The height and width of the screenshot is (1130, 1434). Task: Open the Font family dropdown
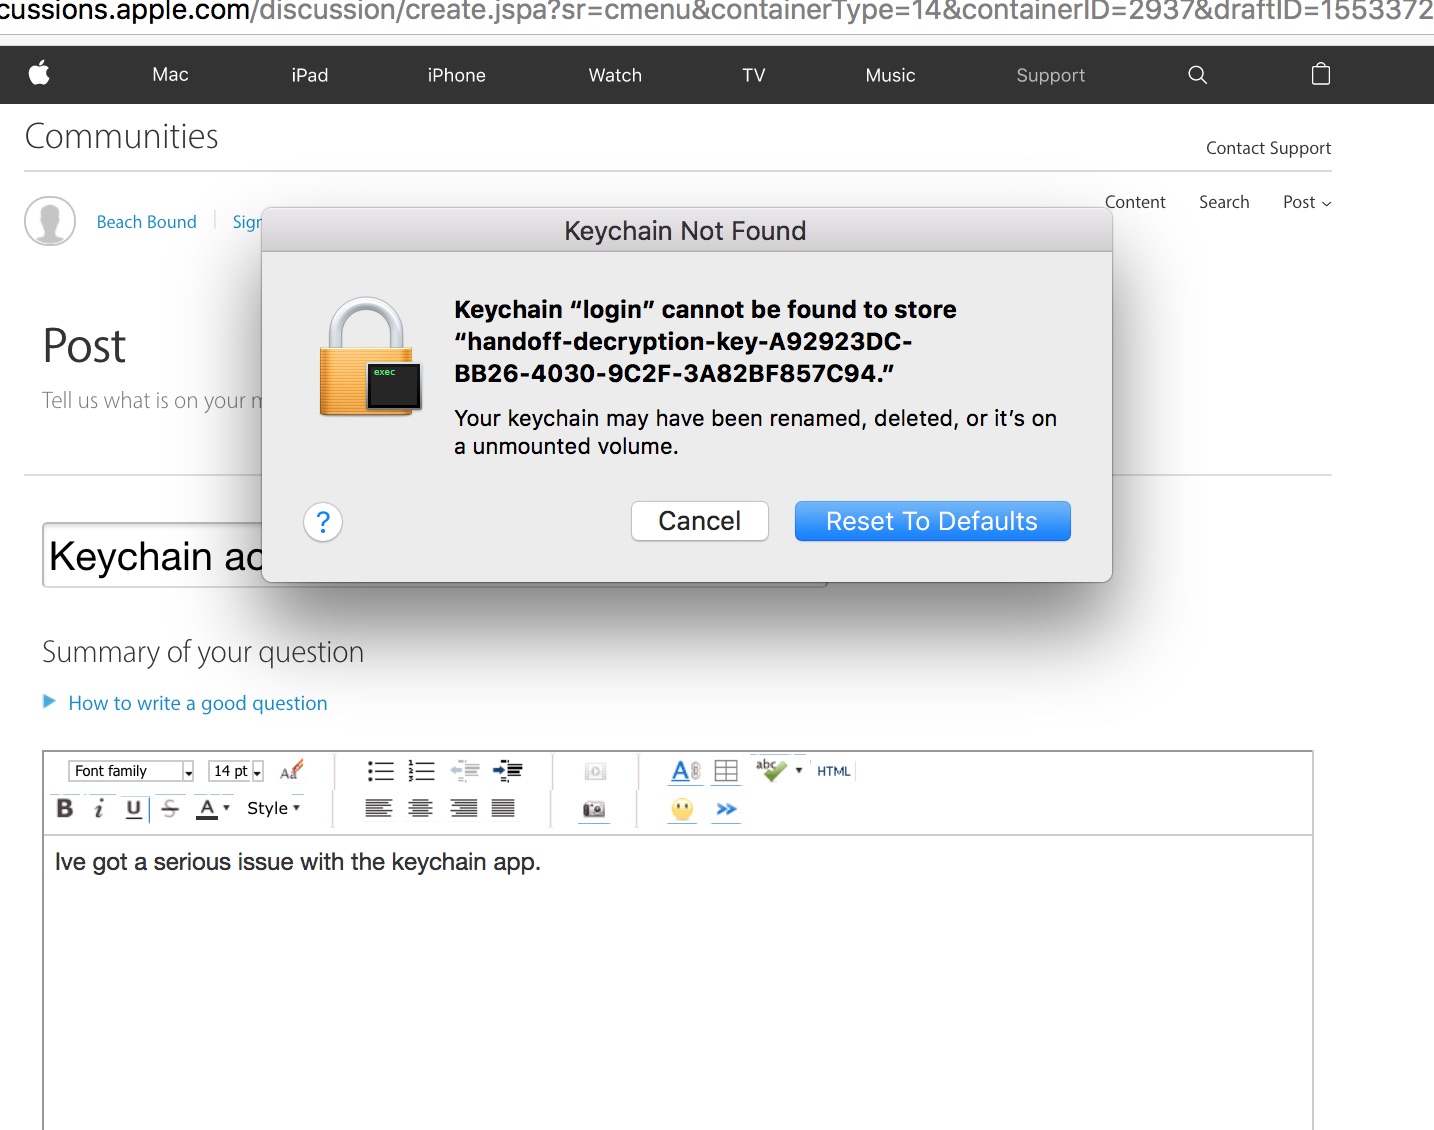131,771
